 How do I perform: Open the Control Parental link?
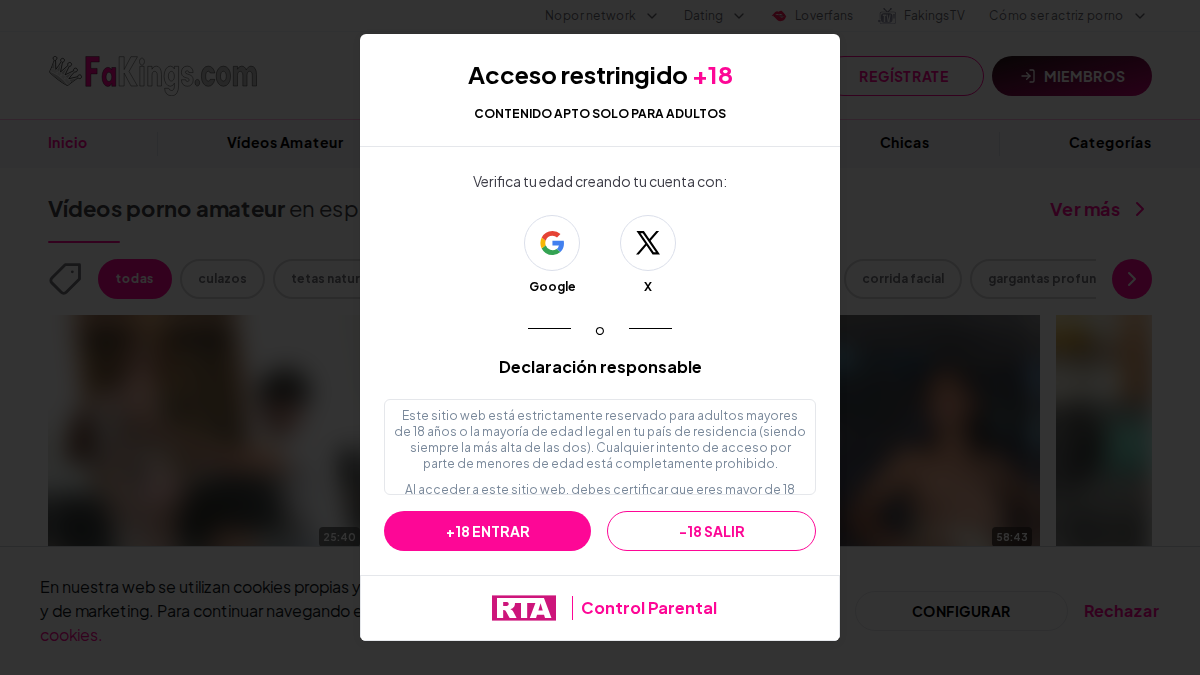pos(649,608)
